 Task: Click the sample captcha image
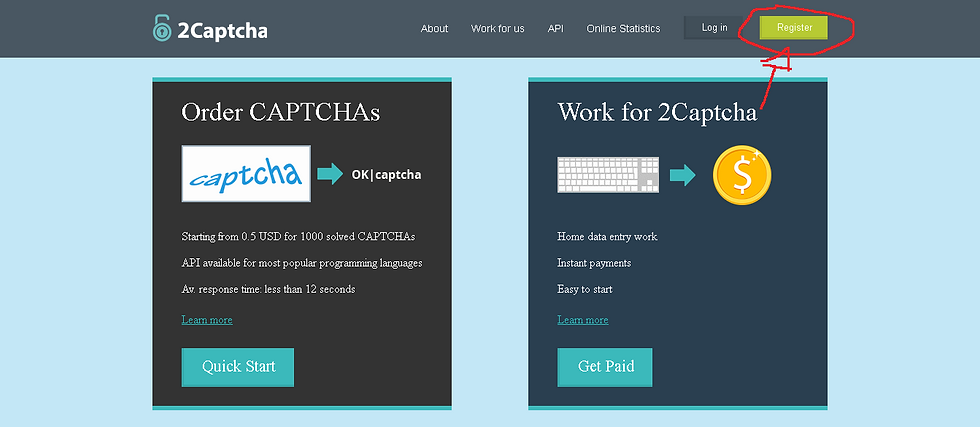[x=246, y=174]
